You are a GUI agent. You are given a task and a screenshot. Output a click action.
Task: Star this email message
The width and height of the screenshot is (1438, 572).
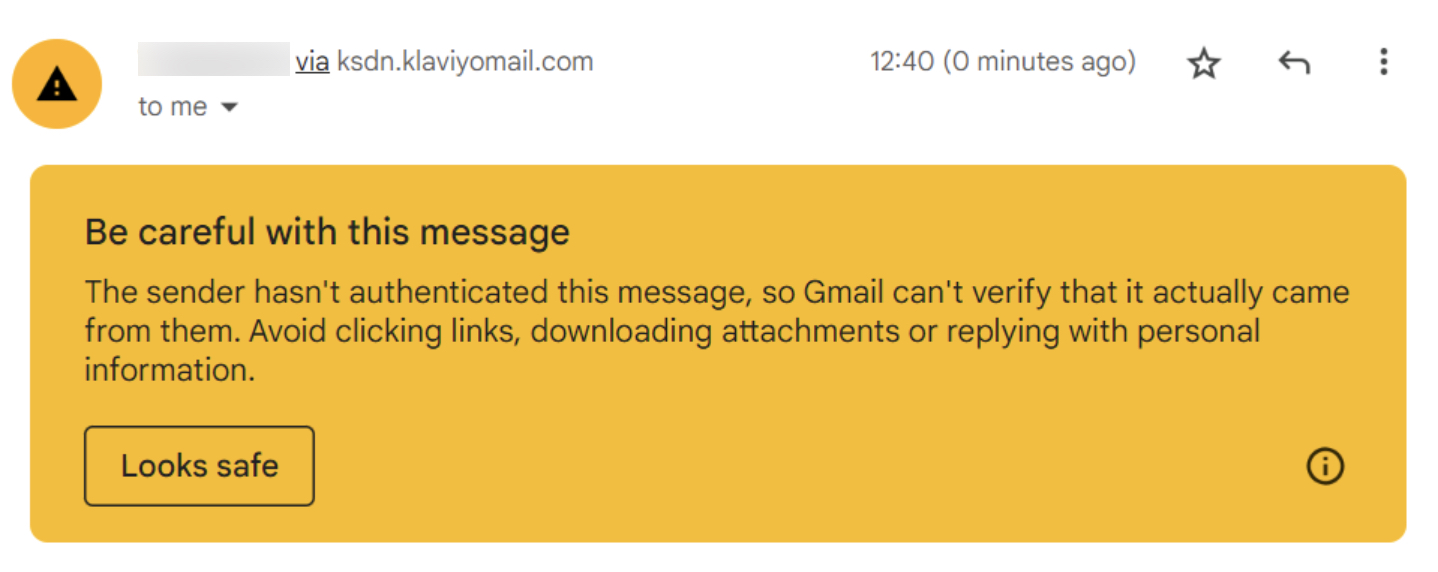[1204, 64]
